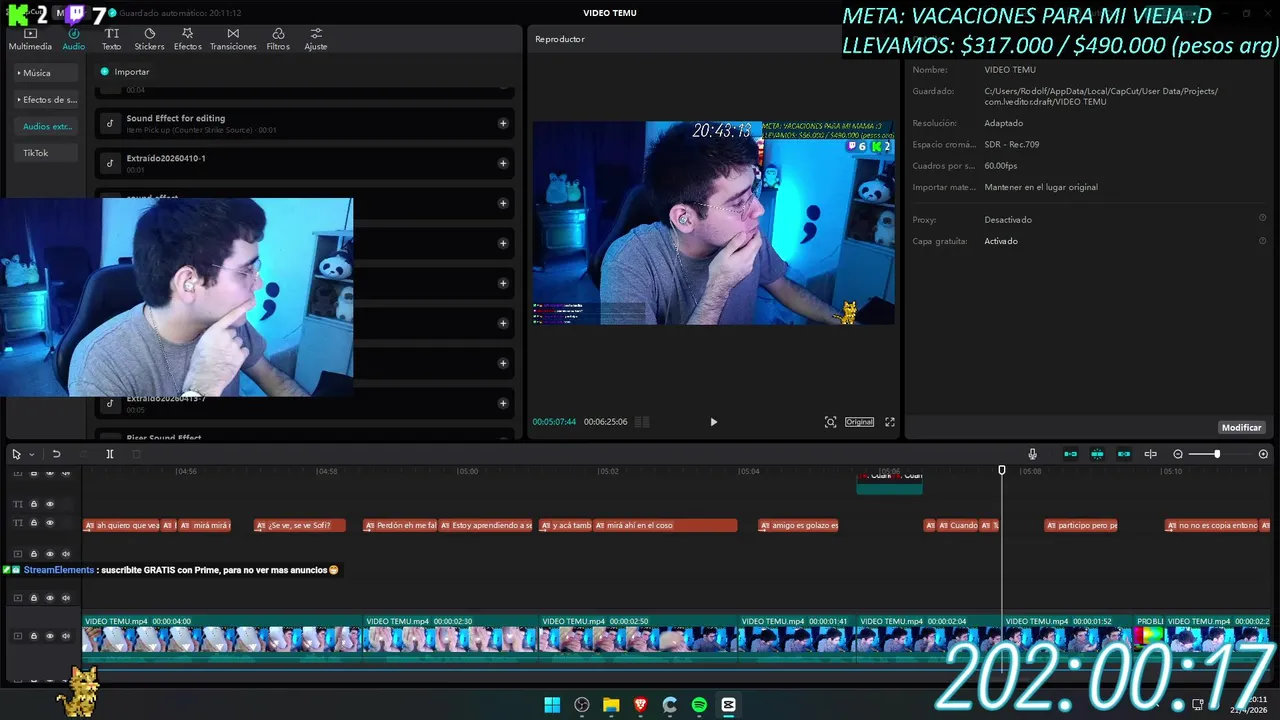
Task: Select the Audios extraídos category
Action: [47, 127]
